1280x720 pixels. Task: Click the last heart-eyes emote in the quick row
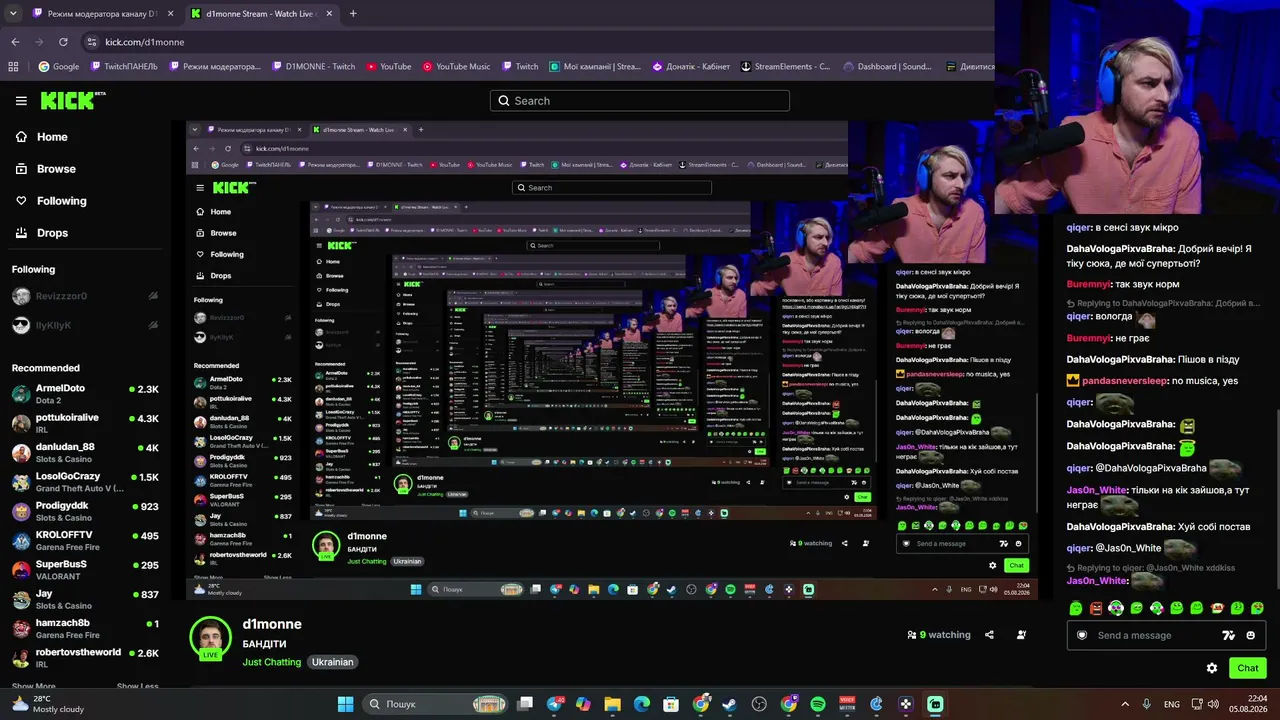[x=1258, y=608]
